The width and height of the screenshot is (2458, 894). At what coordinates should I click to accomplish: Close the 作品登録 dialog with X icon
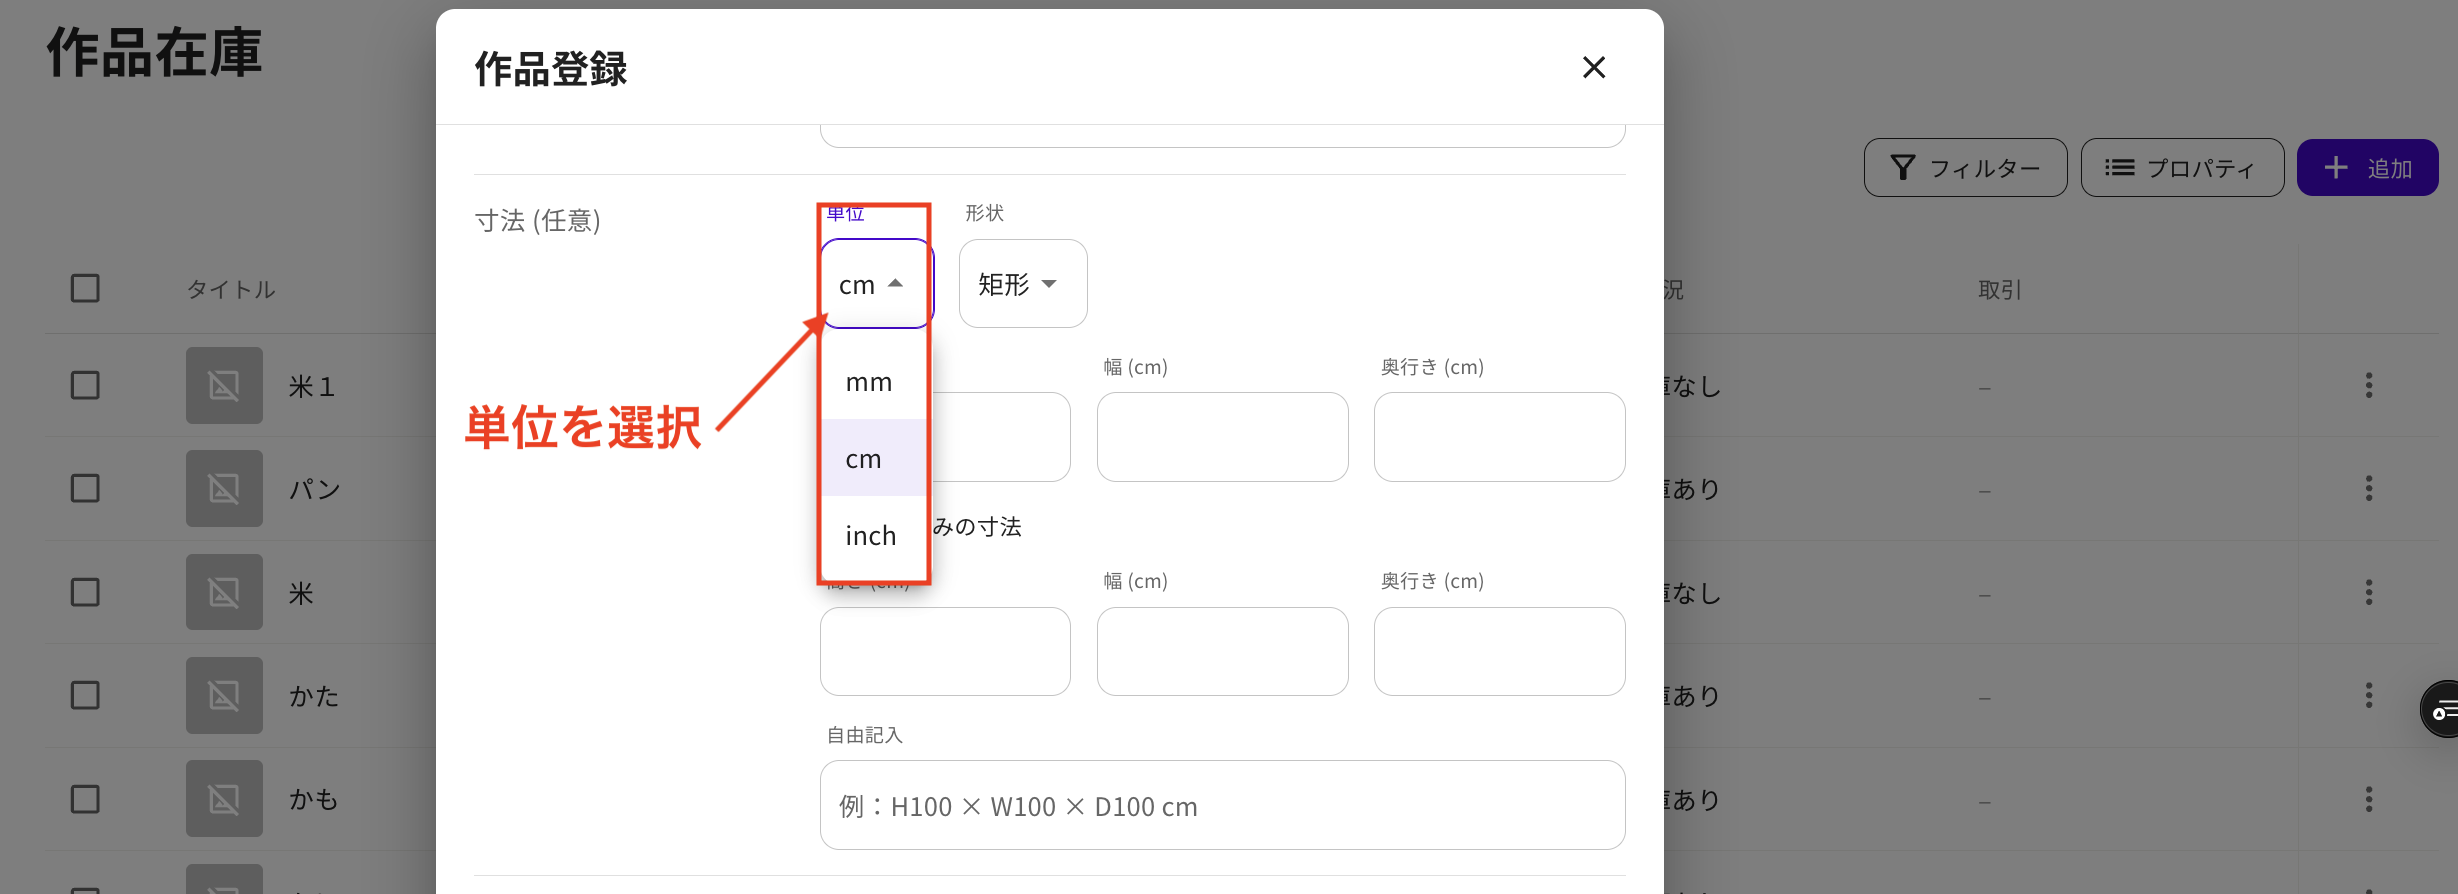1593,67
